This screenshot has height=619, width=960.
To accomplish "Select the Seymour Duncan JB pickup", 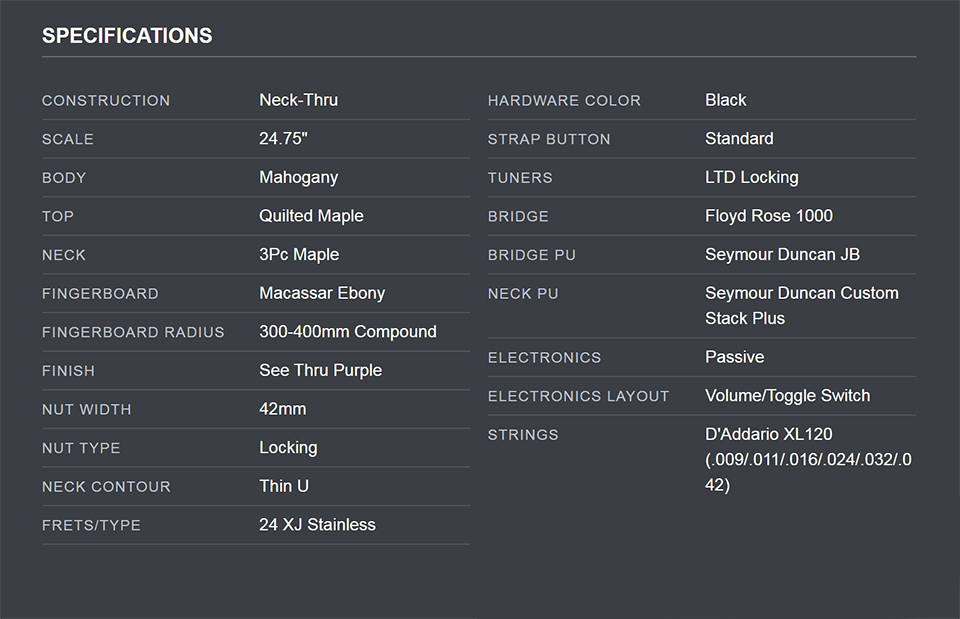I will 782,255.
